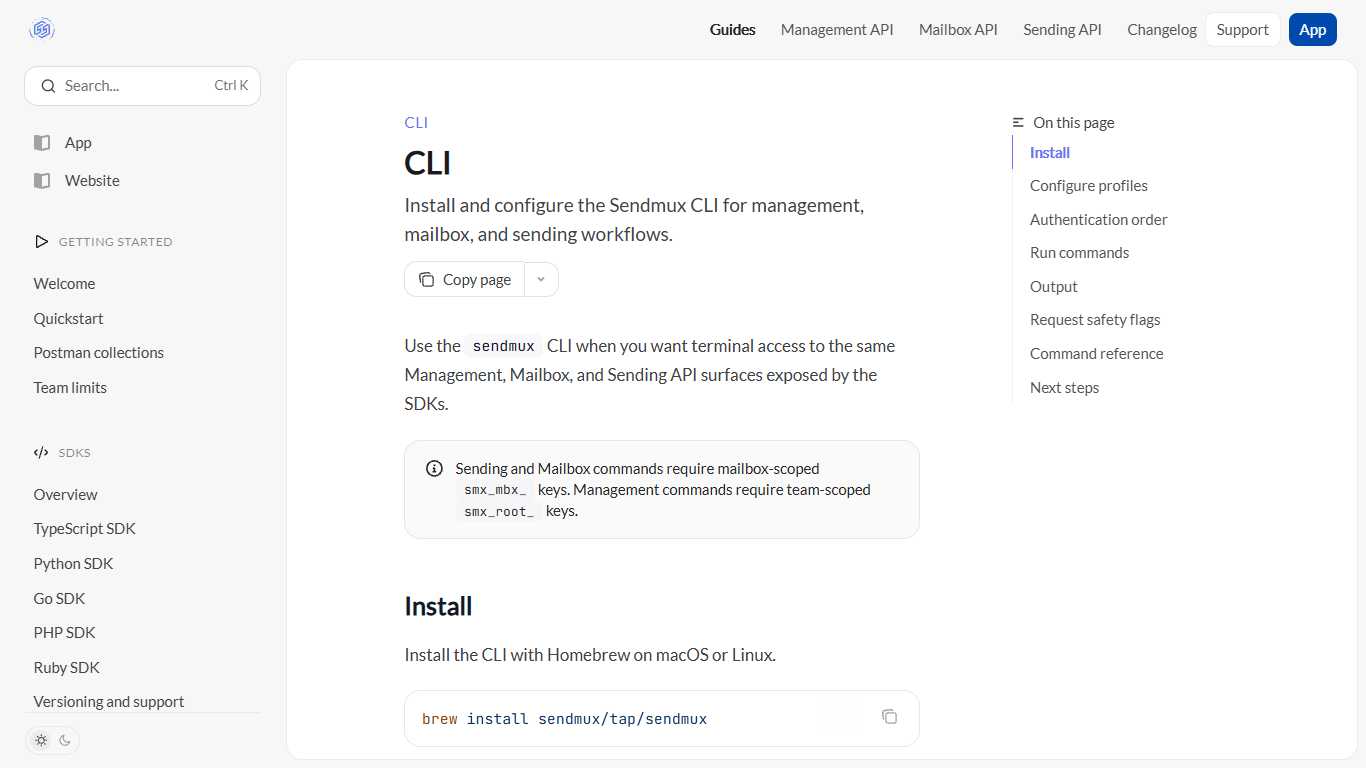The width and height of the screenshot is (1366, 768).
Task: Click the Copy page button
Action: pos(465,280)
